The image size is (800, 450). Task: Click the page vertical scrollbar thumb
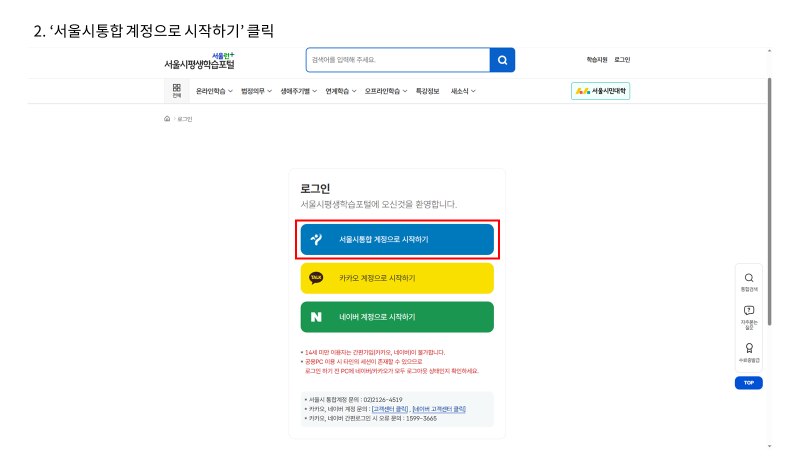(769, 202)
